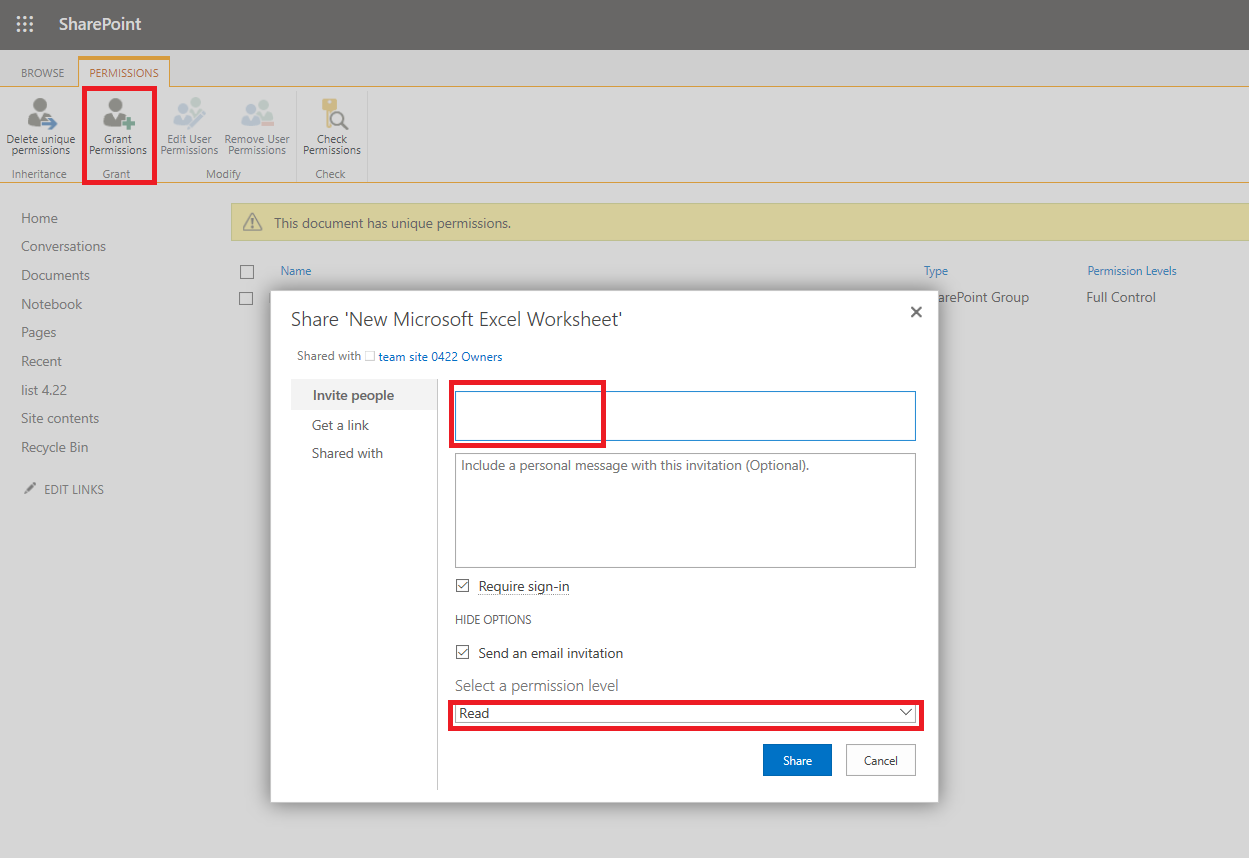Click the Edit Links pencil icon
The width and height of the screenshot is (1249, 858).
[x=29, y=489]
